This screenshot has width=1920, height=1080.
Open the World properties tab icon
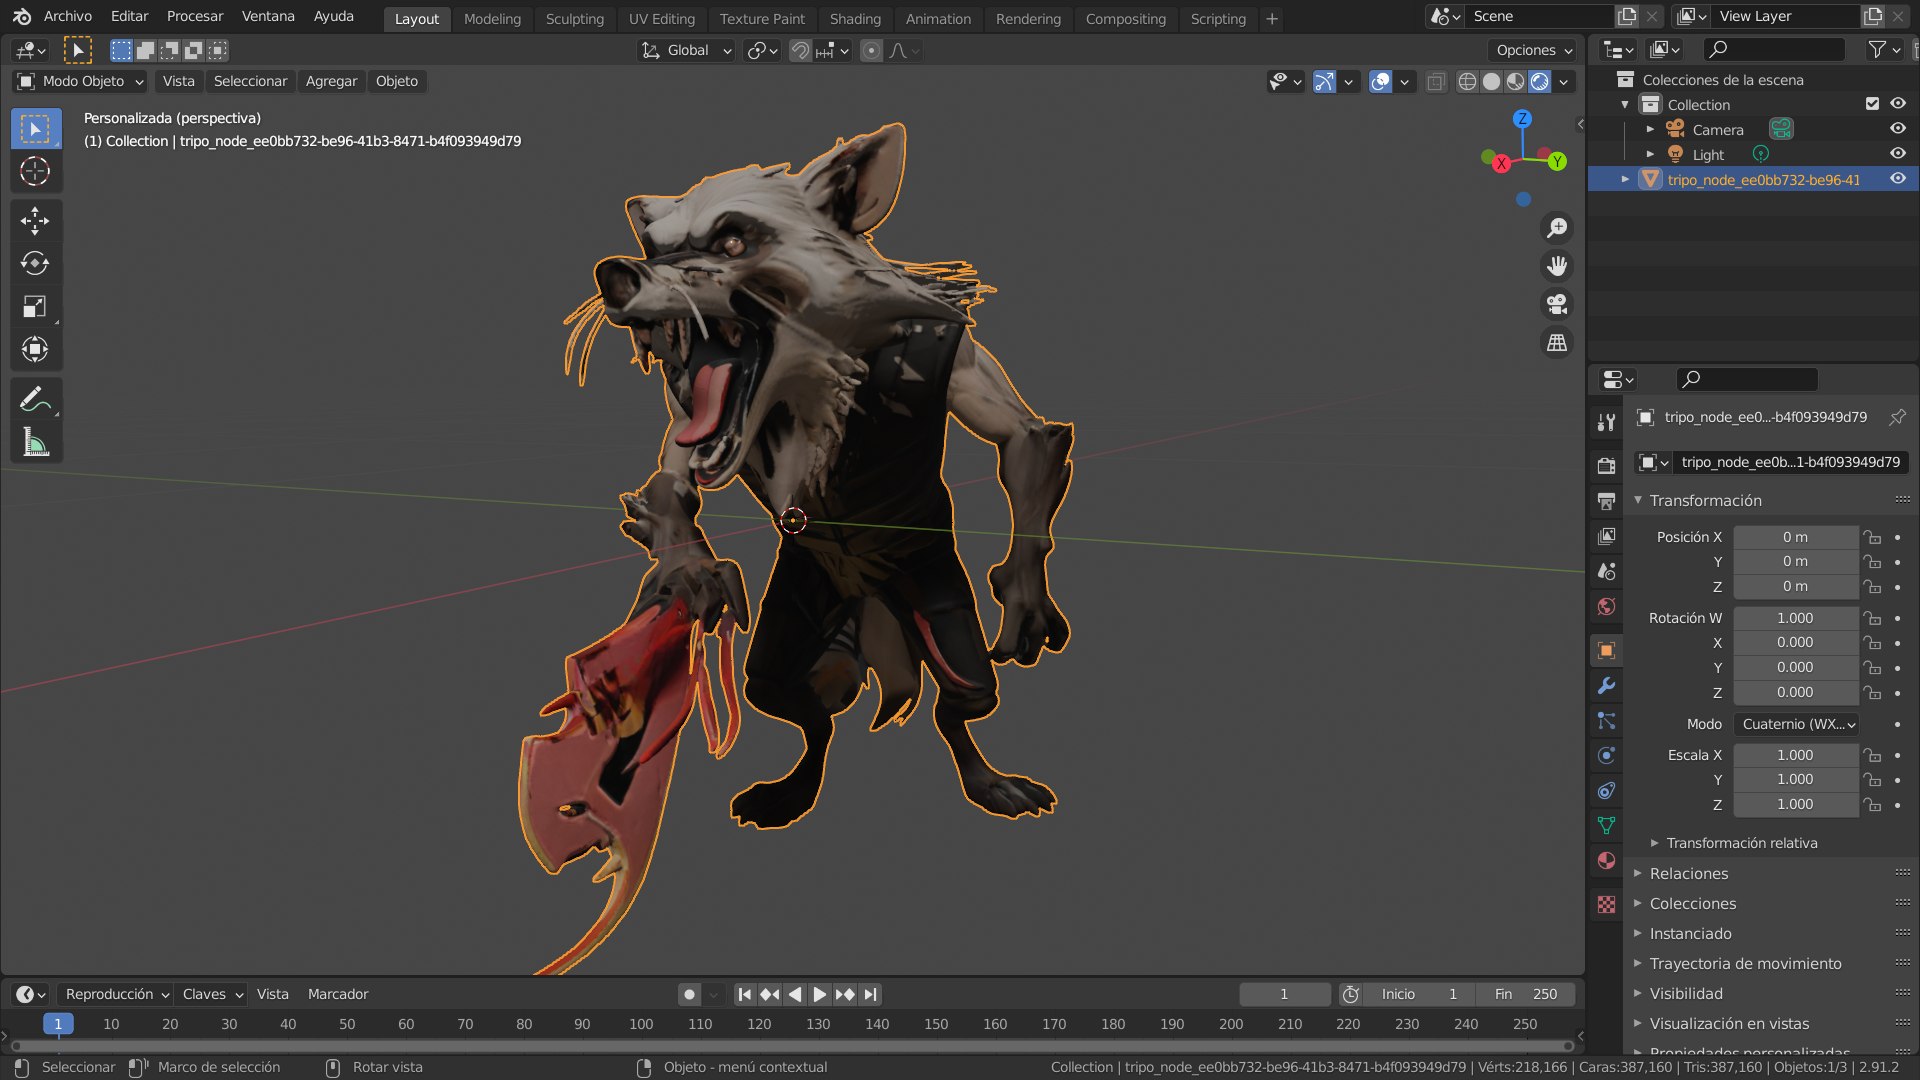pos(1606,606)
